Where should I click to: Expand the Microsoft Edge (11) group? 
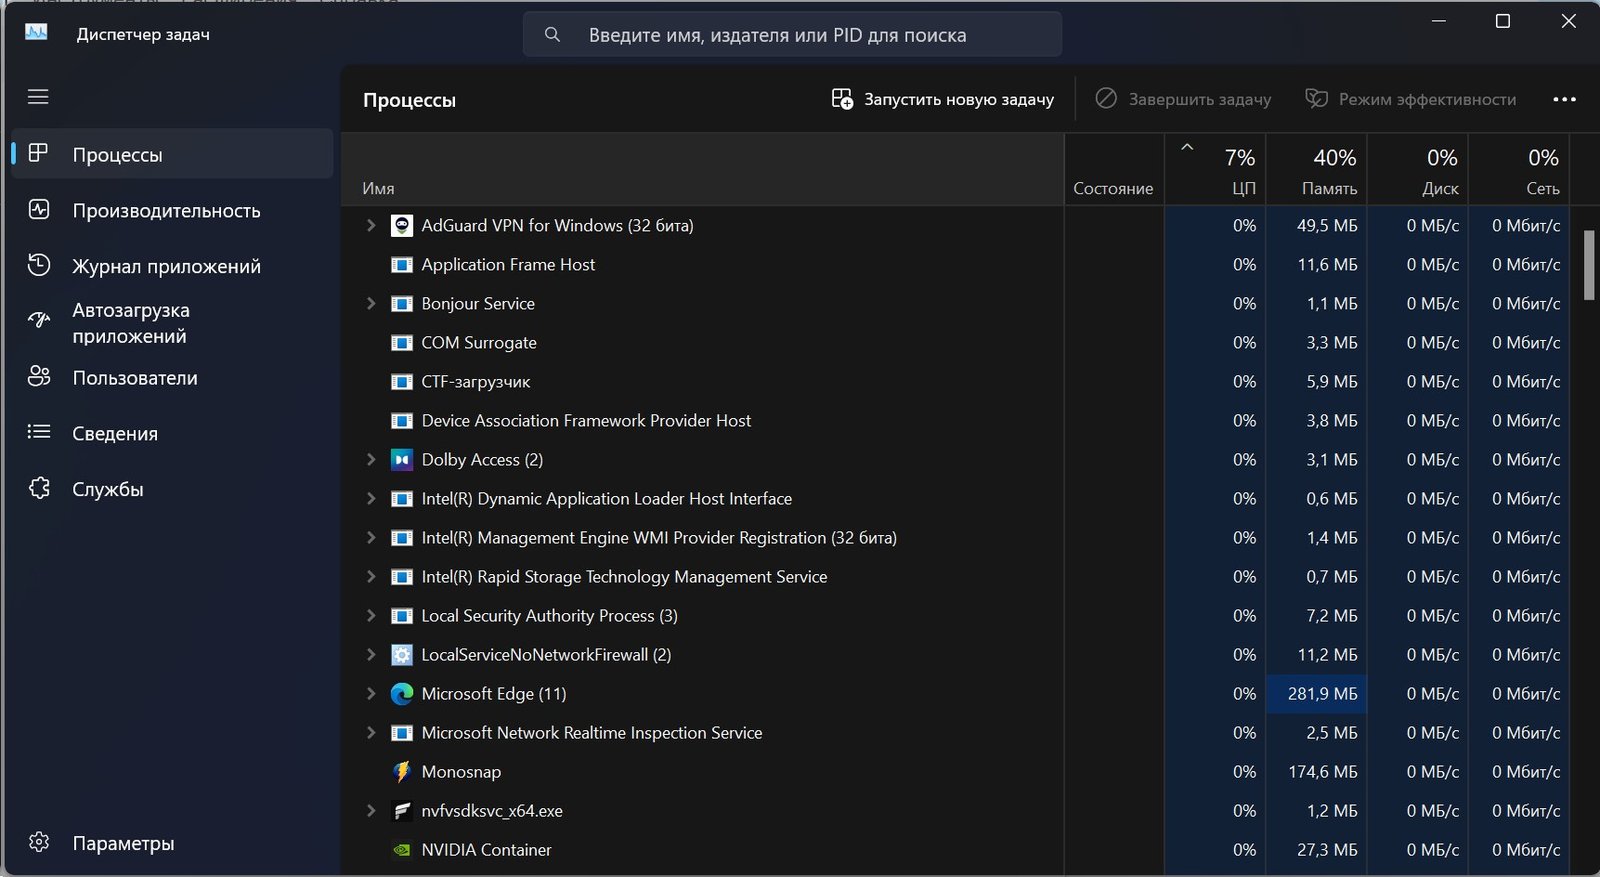pyautogui.click(x=371, y=693)
